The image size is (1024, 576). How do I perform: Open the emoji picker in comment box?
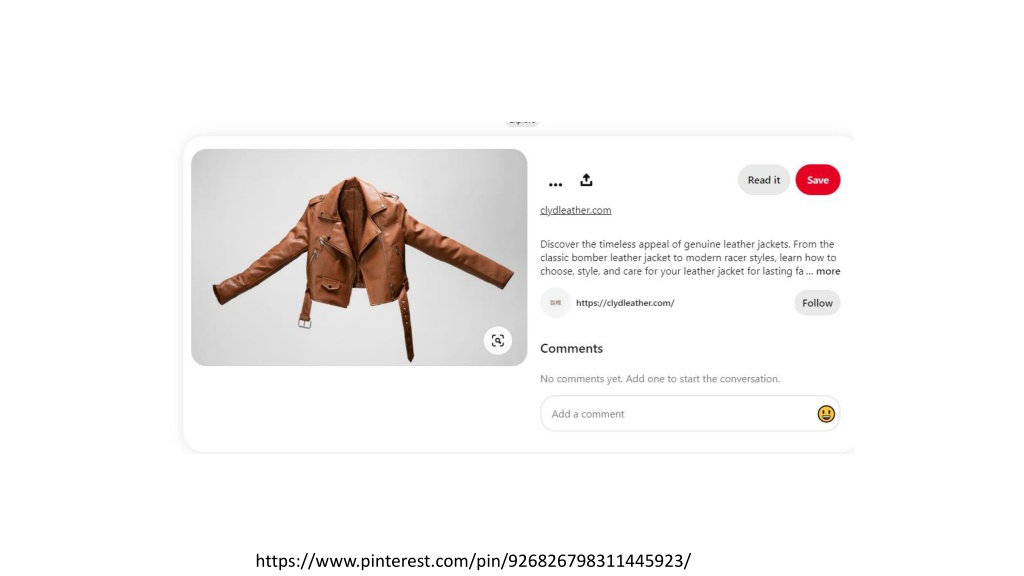click(x=825, y=414)
